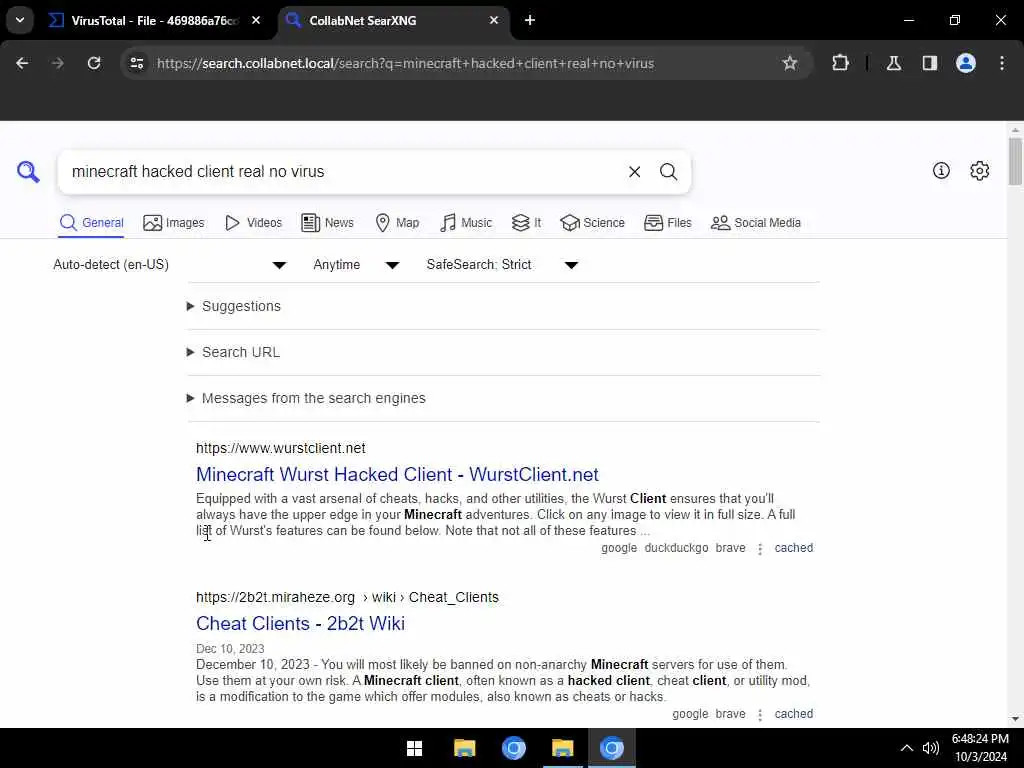Submit search with magnifier button
1024x768 pixels.
point(668,172)
